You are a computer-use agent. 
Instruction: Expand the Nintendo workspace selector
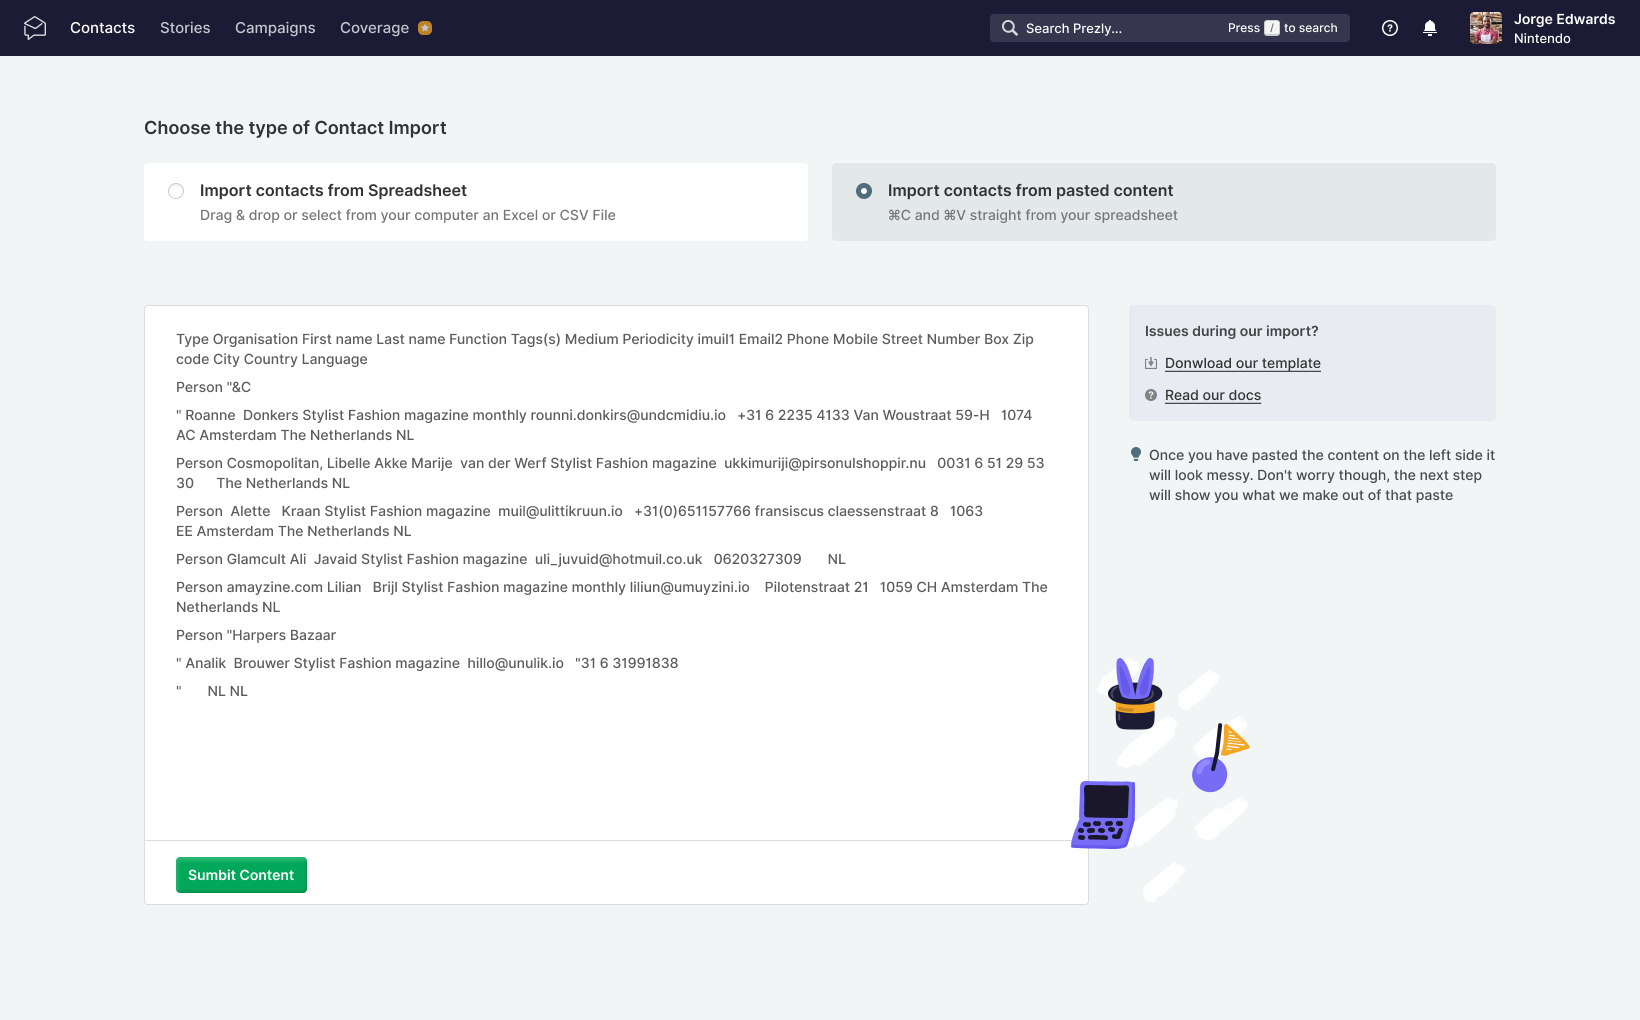[1542, 38]
